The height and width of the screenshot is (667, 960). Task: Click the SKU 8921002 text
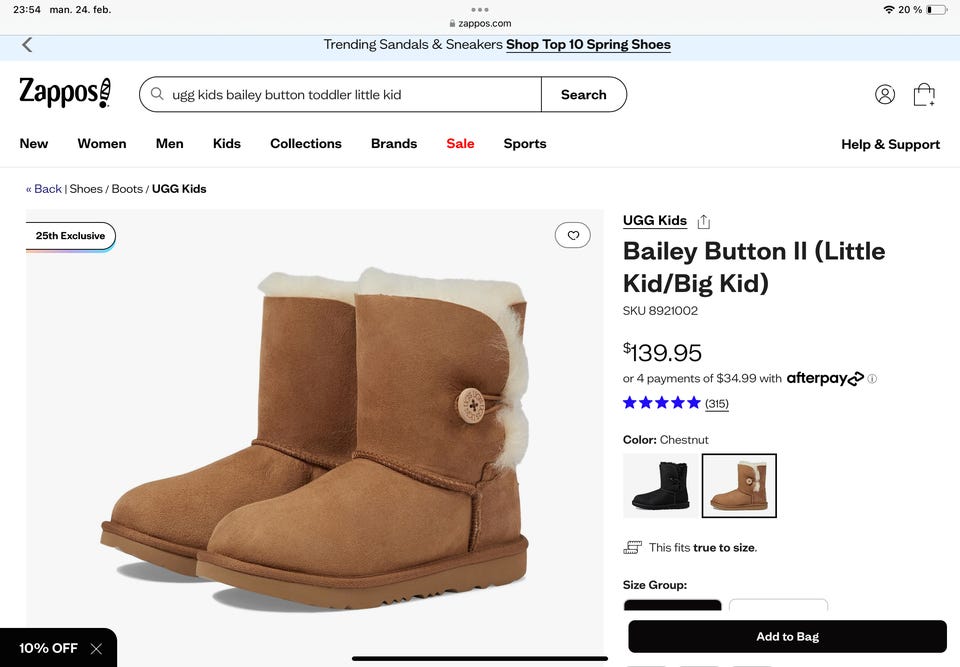tap(660, 311)
